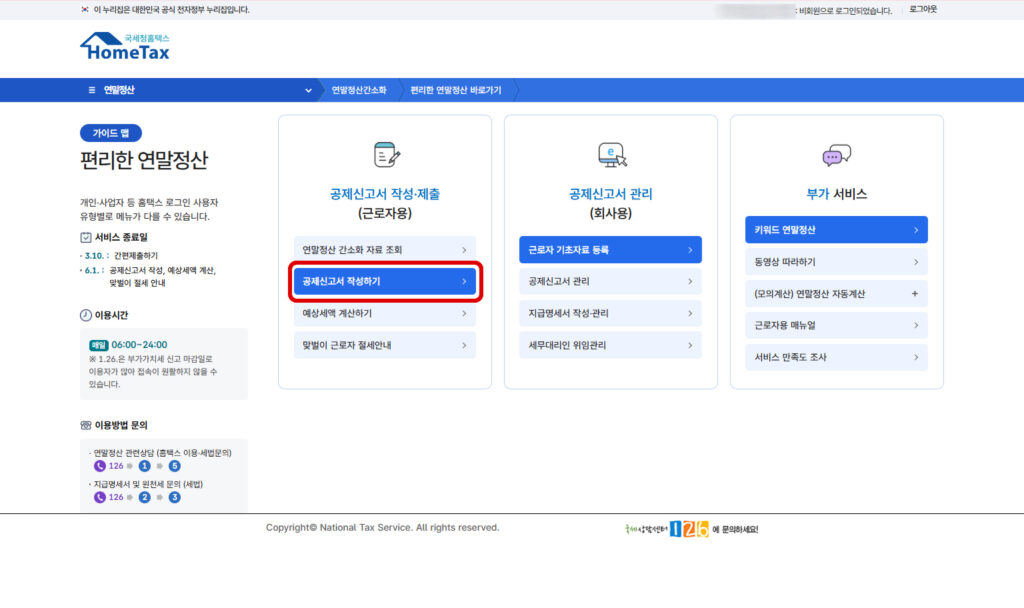1024x608 pixels.
Task: Click the headset icon beside 이용방법 문의
Action: click(x=86, y=425)
